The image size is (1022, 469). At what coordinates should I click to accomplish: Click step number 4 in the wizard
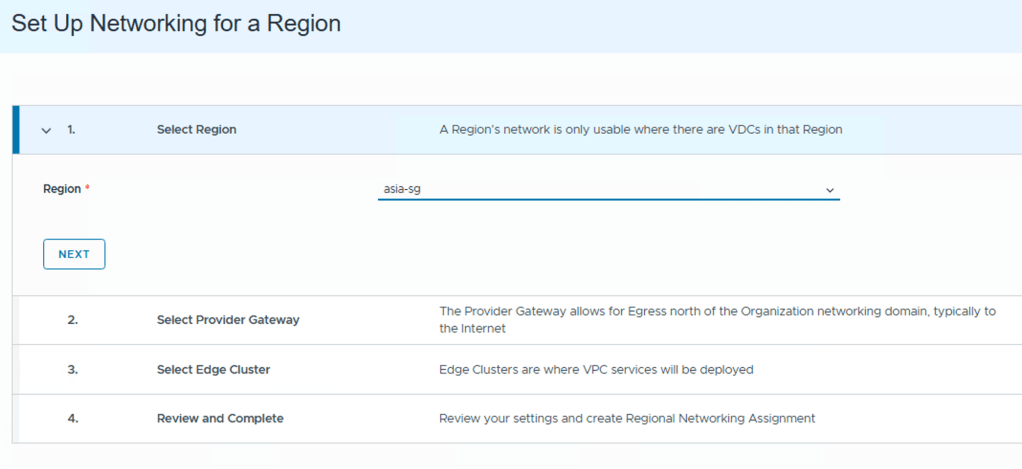pos(72,418)
